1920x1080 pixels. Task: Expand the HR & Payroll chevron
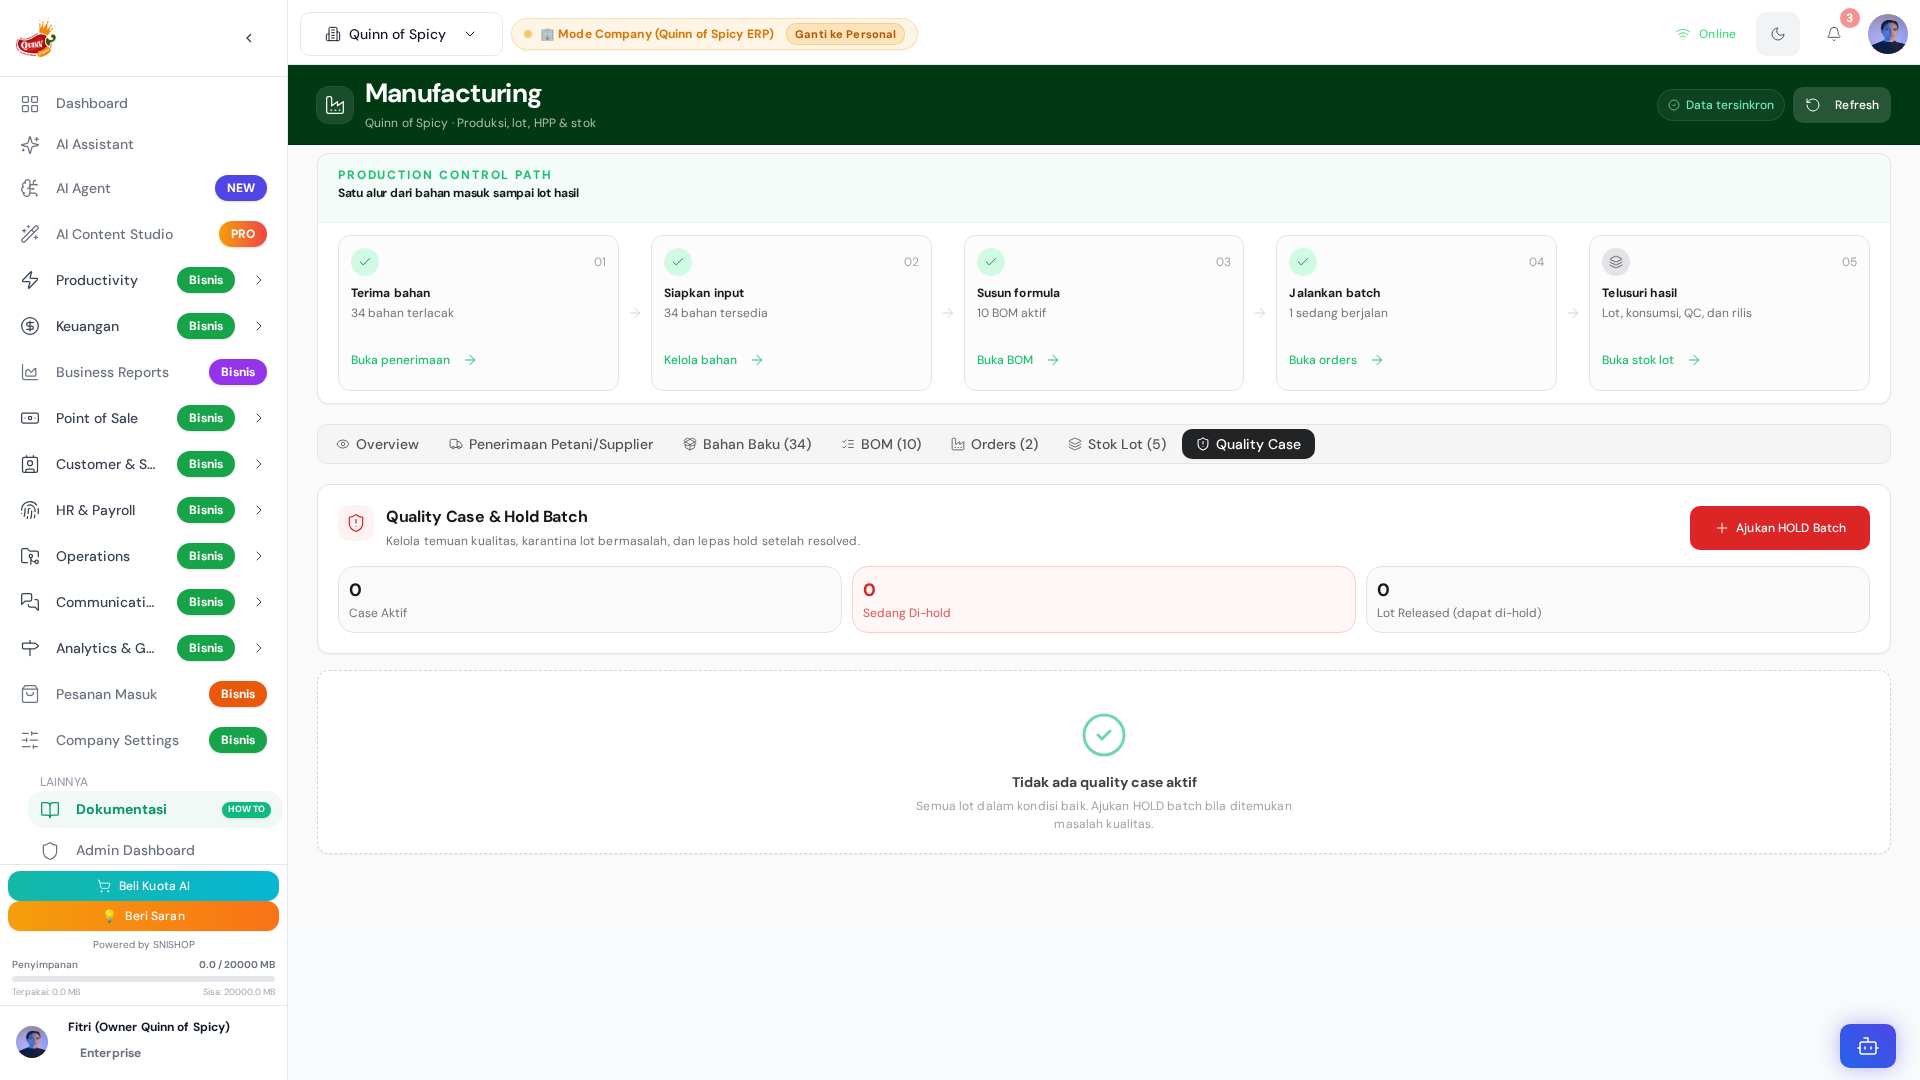pyautogui.click(x=259, y=510)
